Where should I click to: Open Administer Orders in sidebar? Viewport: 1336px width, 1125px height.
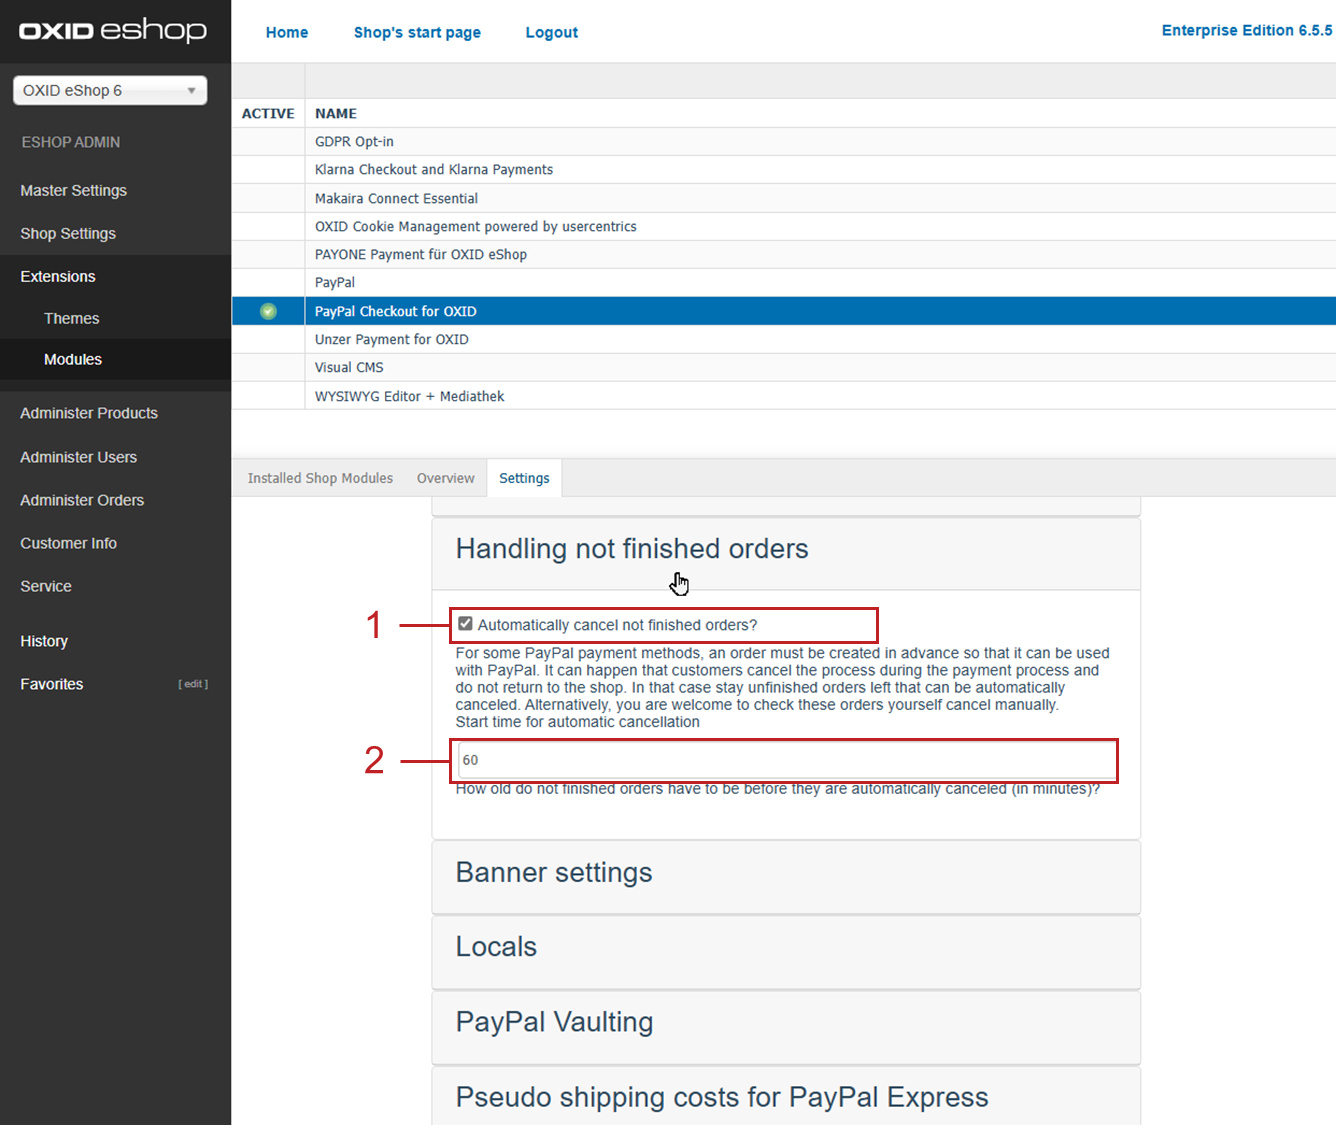[x=82, y=500]
